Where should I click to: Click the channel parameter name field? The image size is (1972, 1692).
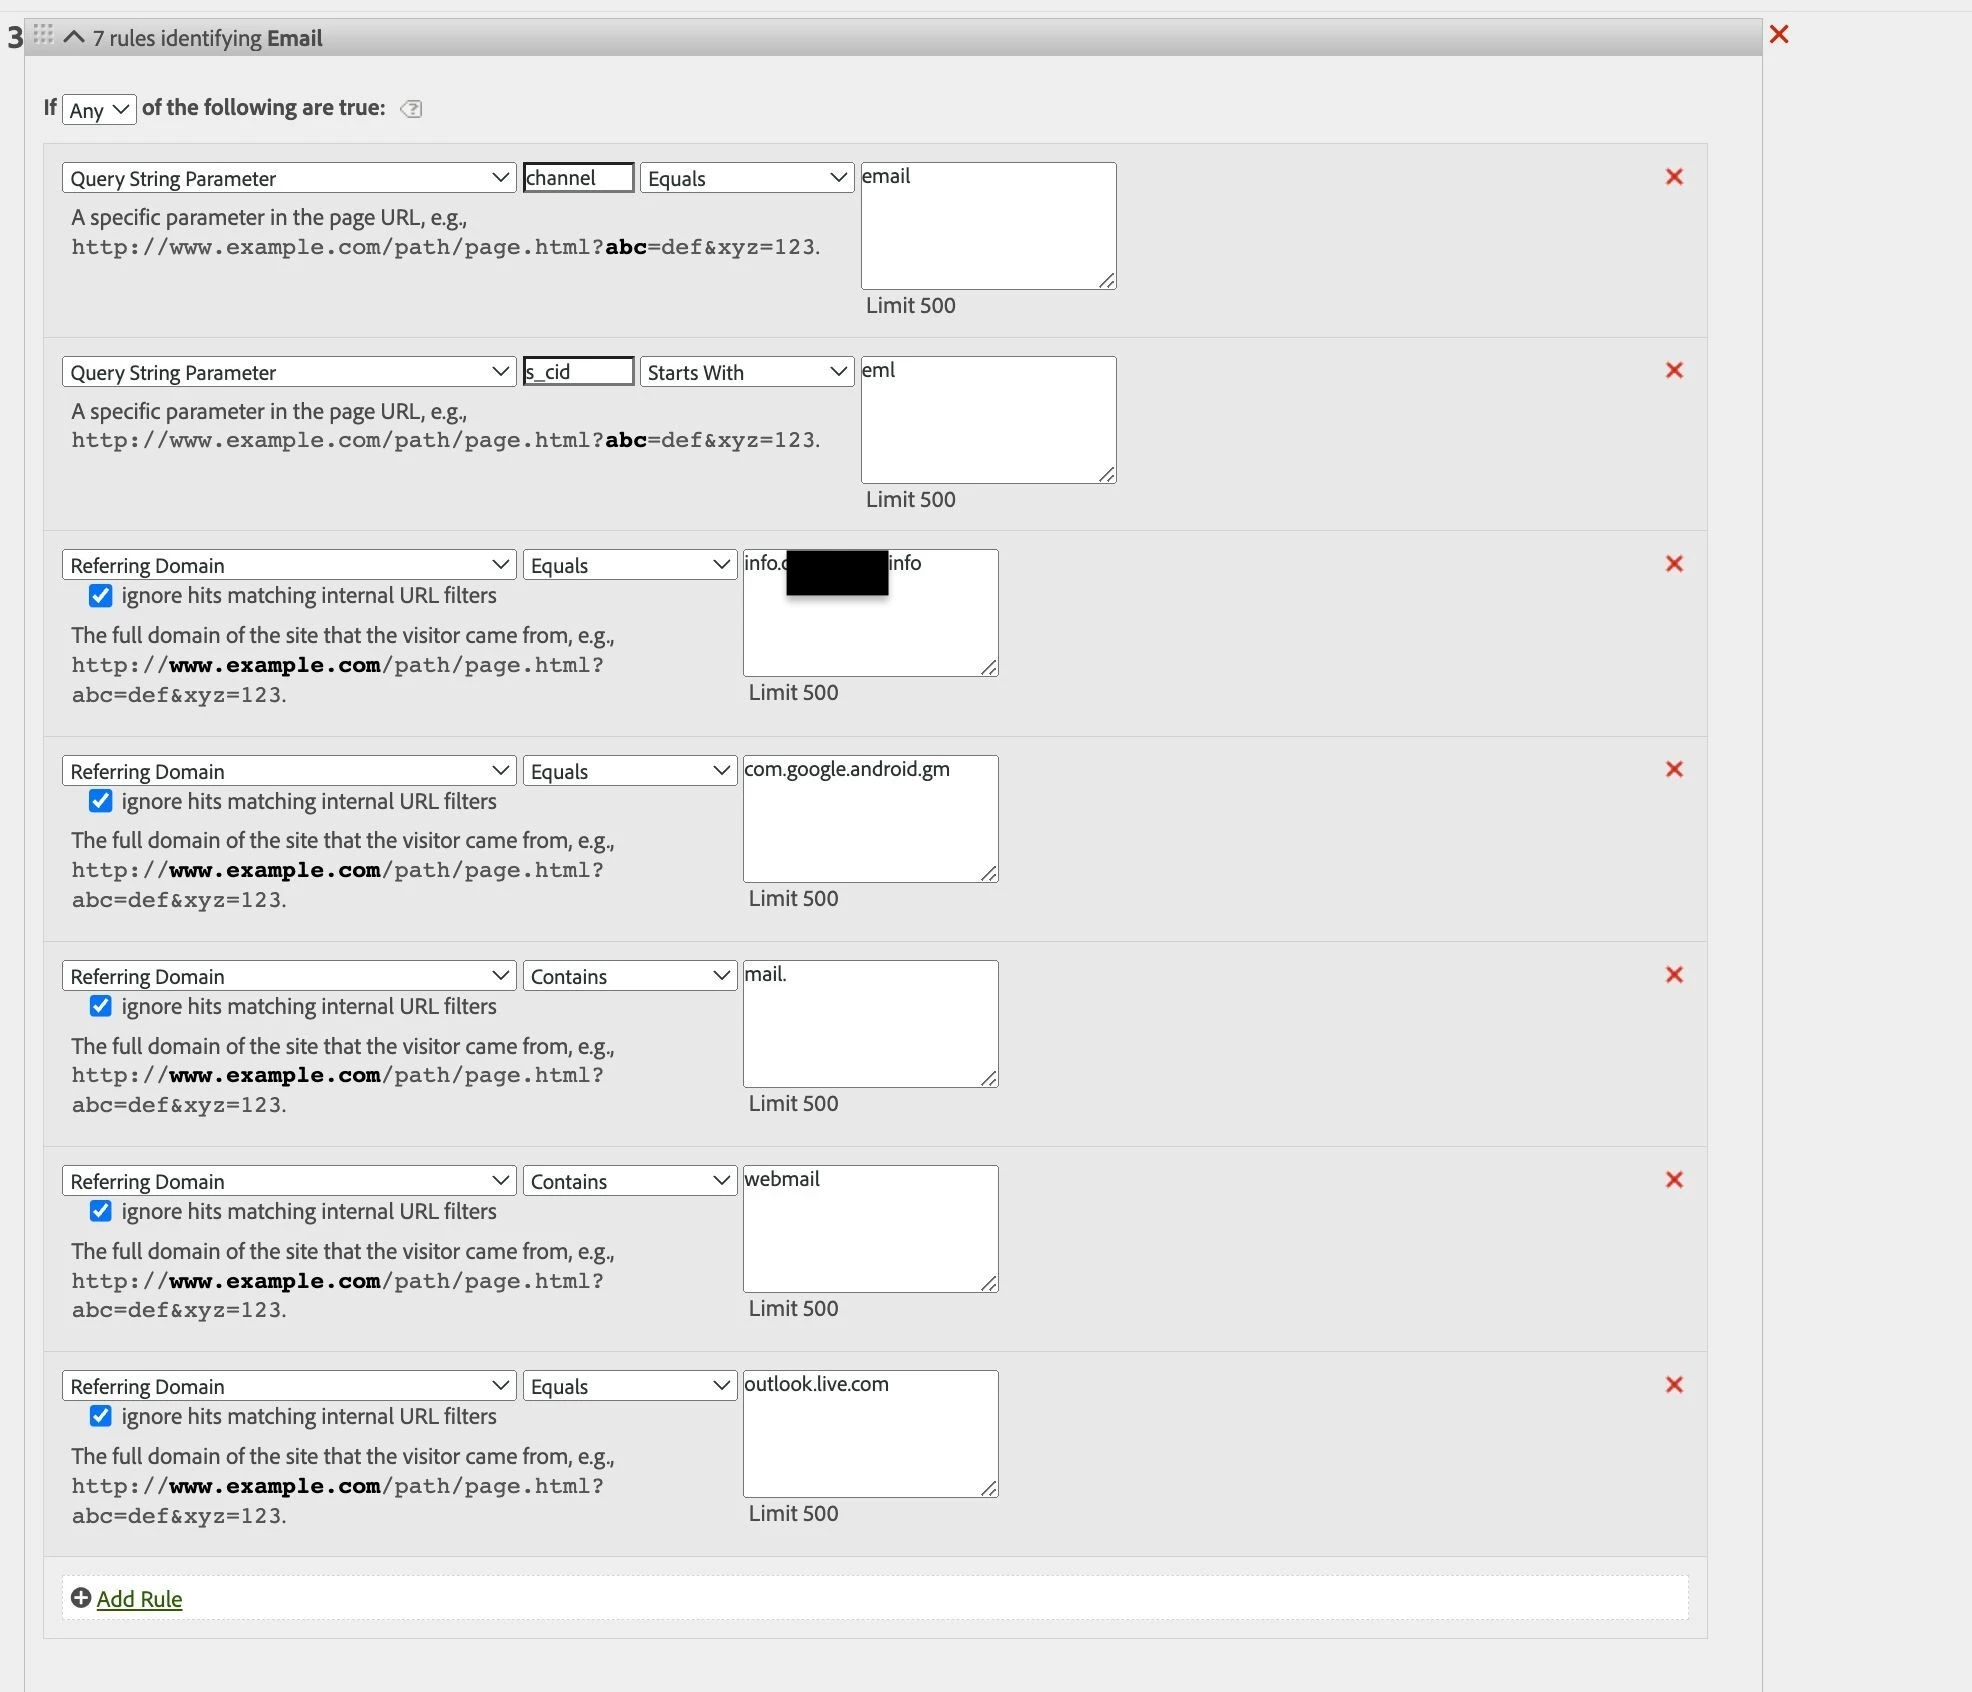(578, 178)
